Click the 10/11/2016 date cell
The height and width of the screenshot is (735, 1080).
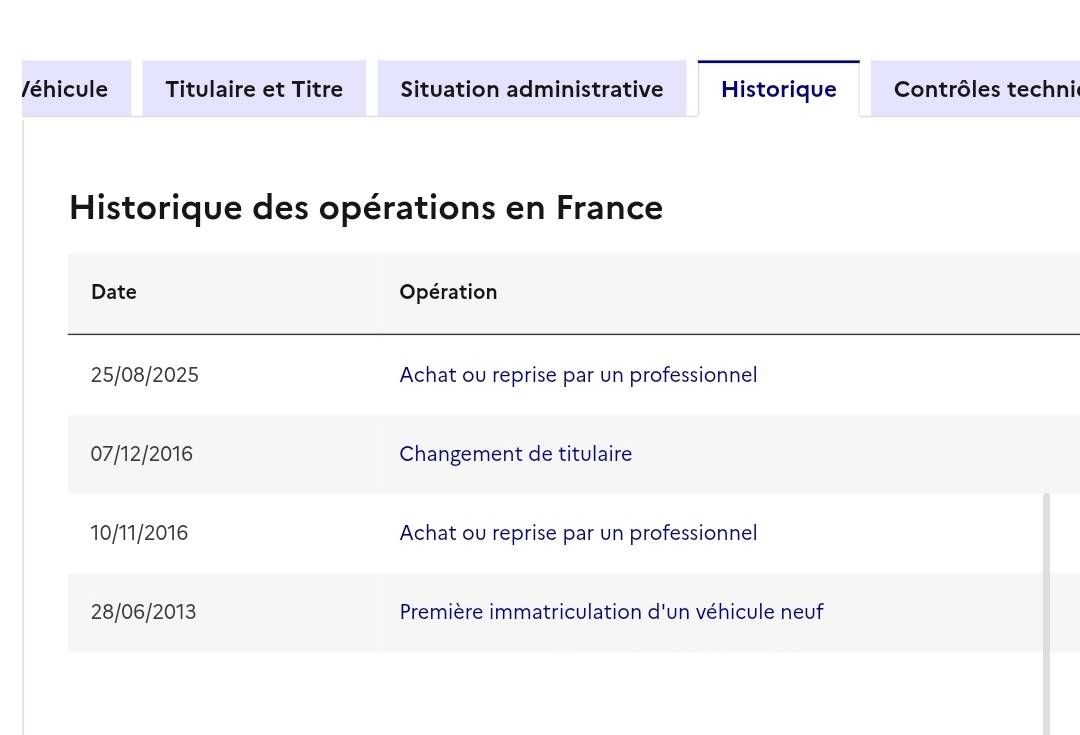[x=139, y=533]
